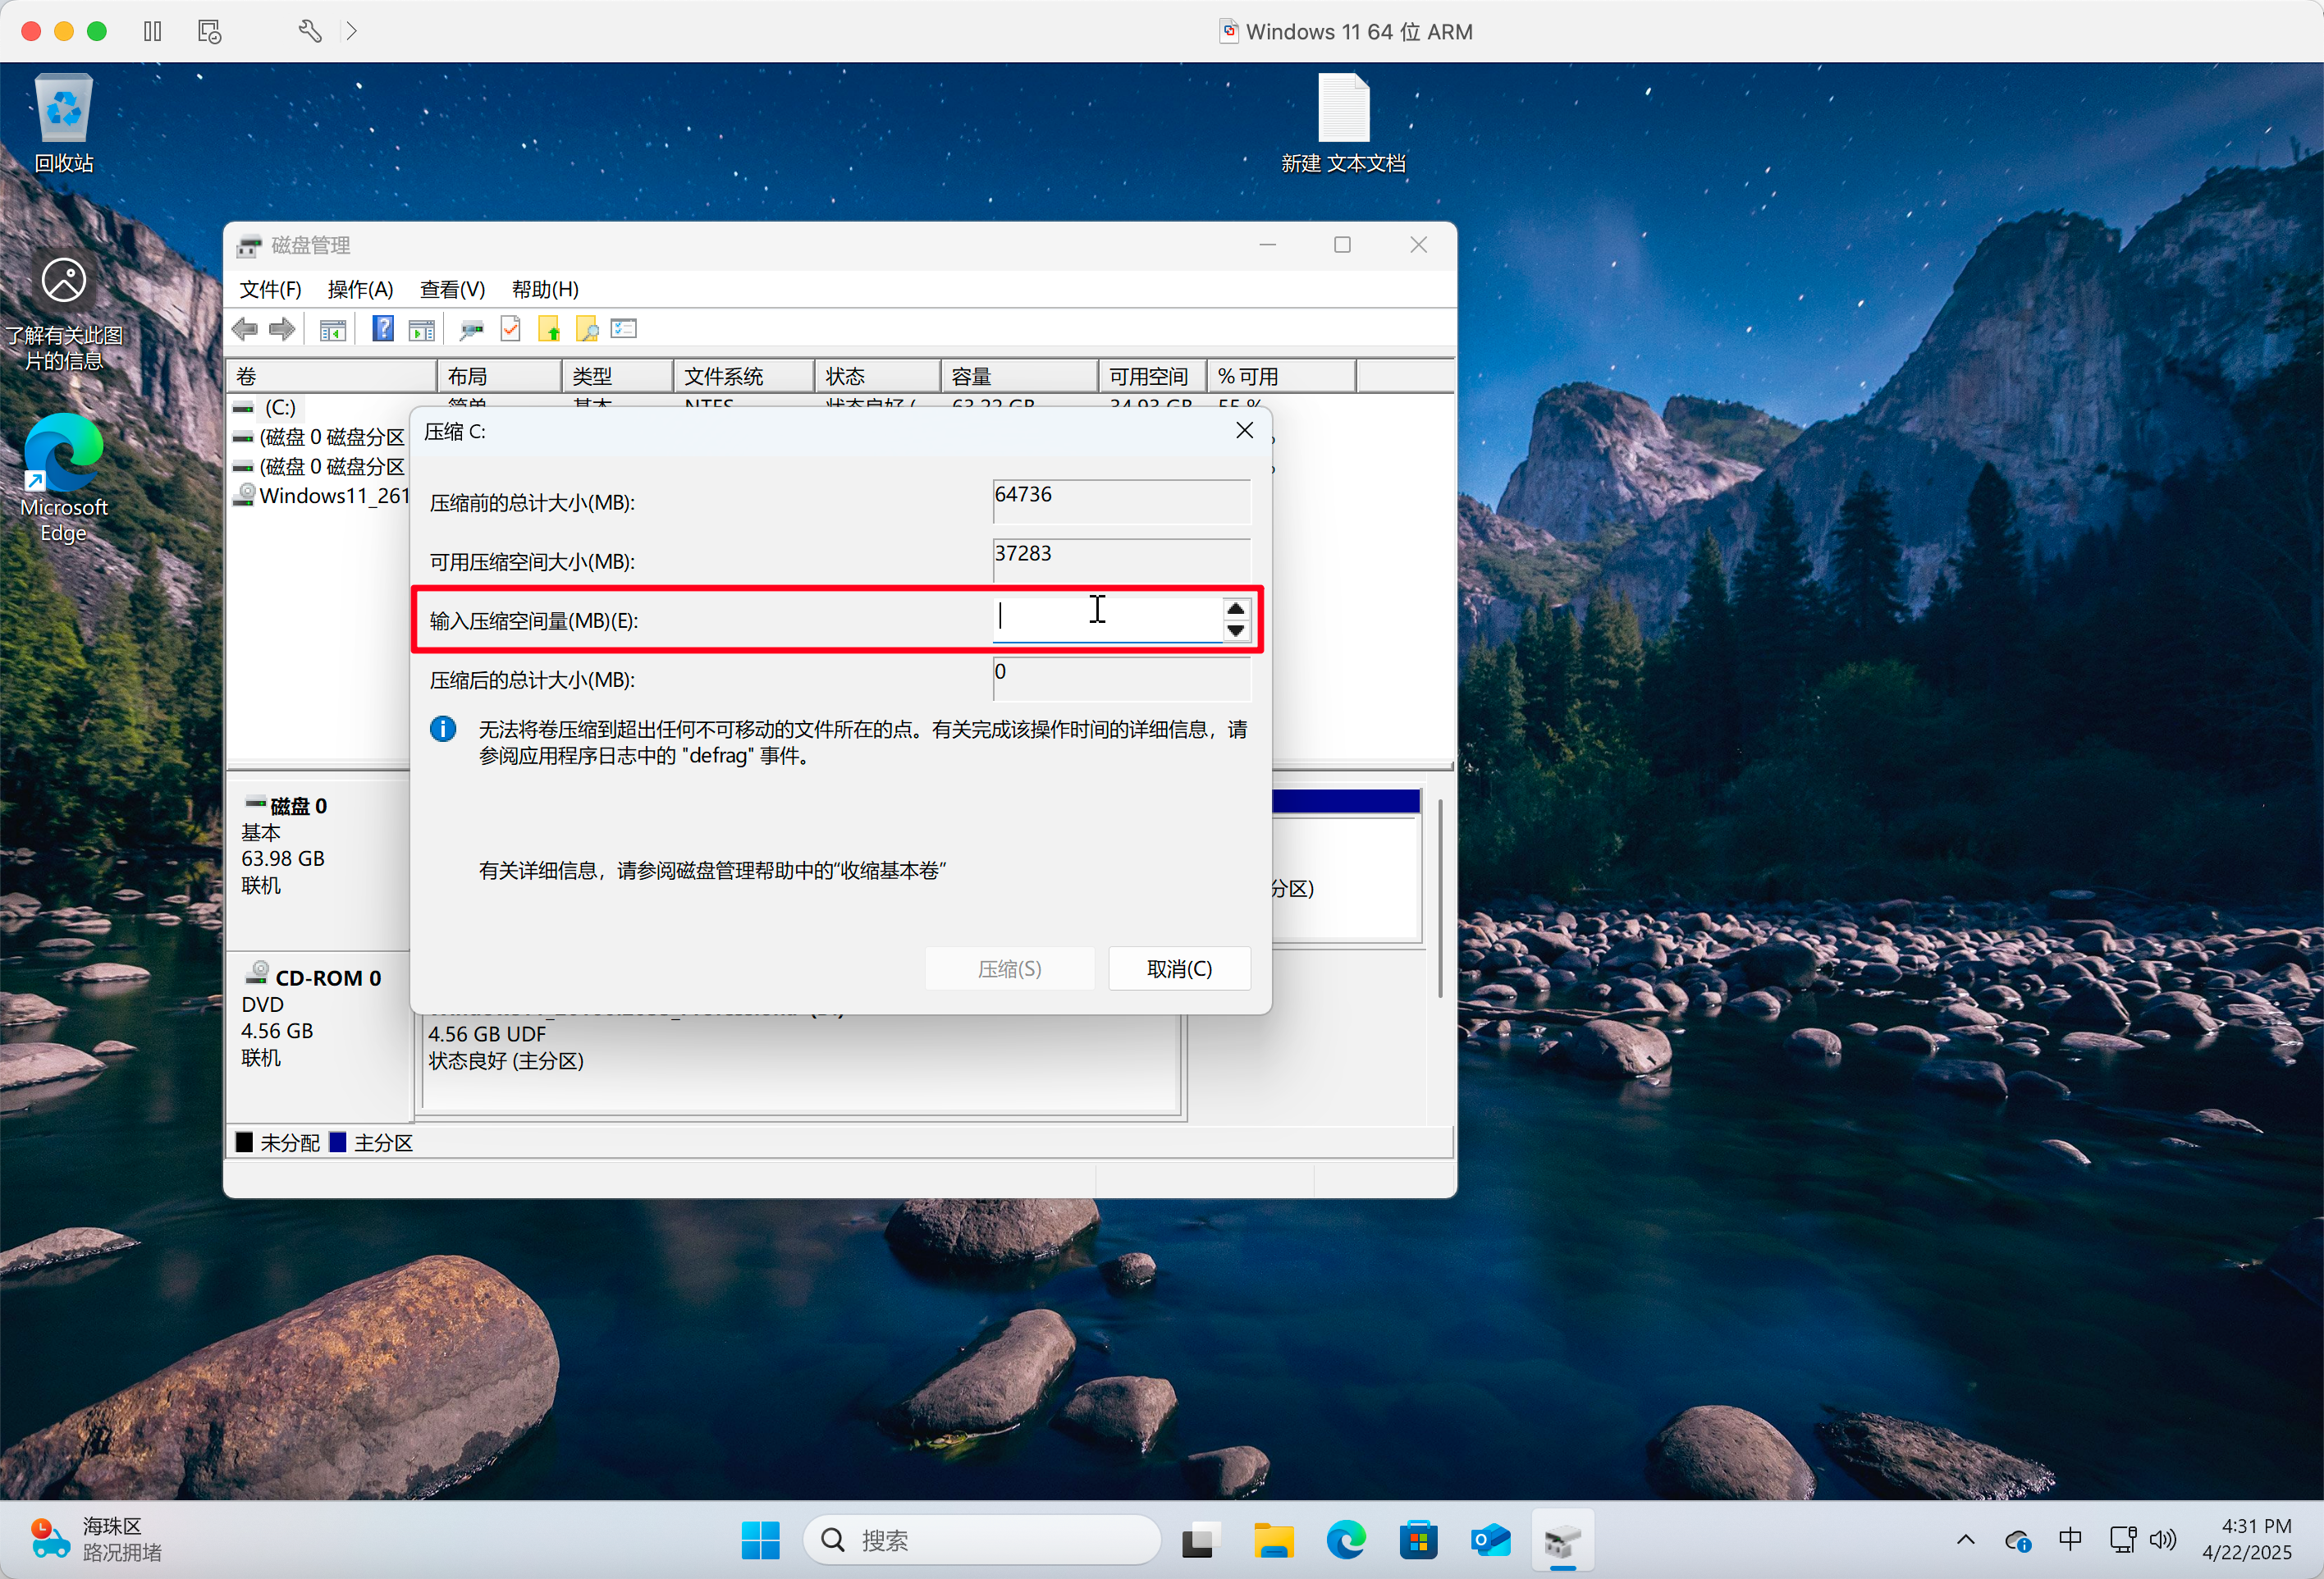Increase shrink amount with up spinner arrow
This screenshot has height=1579, width=2324.
[x=1236, y=609]
